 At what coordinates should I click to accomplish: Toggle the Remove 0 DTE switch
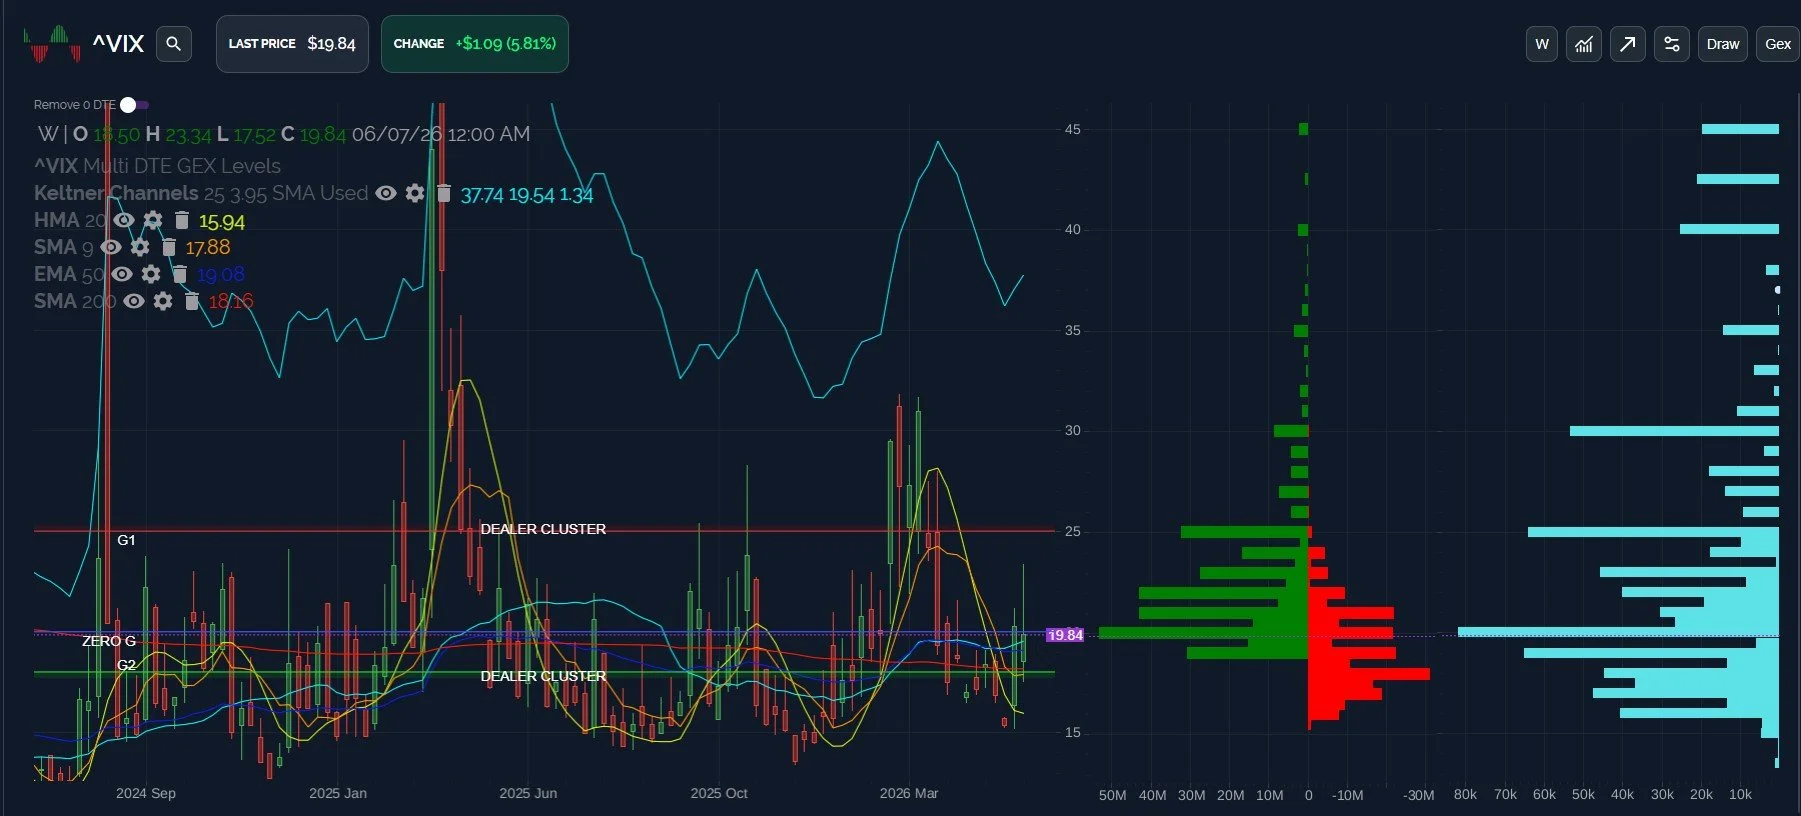[134, 105]
